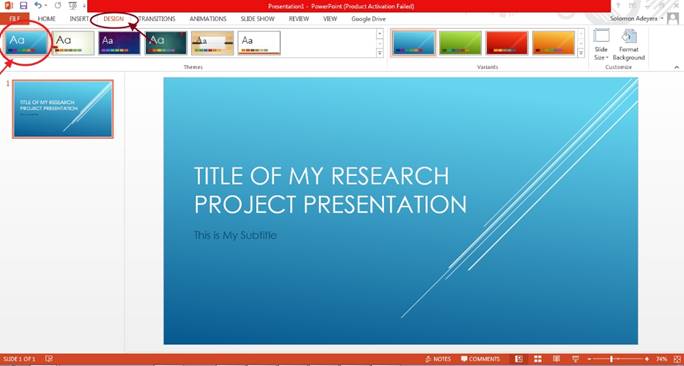Open the Transitions ribbon tab
Image resolution: width=684 pixels, height=366 pixels.
coord(157,19)
